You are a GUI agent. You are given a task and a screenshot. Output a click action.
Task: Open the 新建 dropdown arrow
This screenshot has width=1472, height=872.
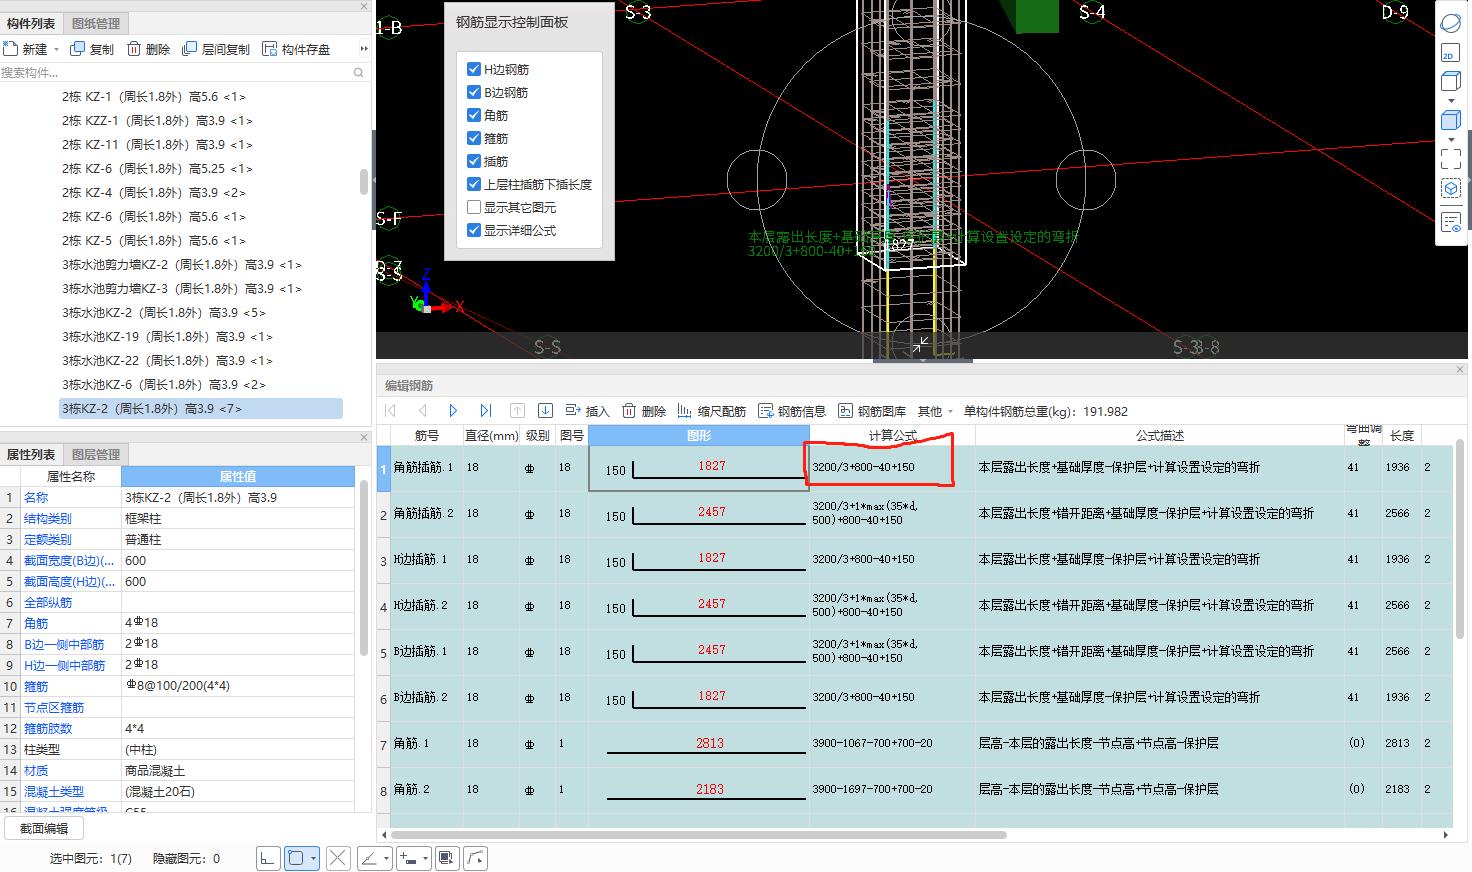(56, 49)
